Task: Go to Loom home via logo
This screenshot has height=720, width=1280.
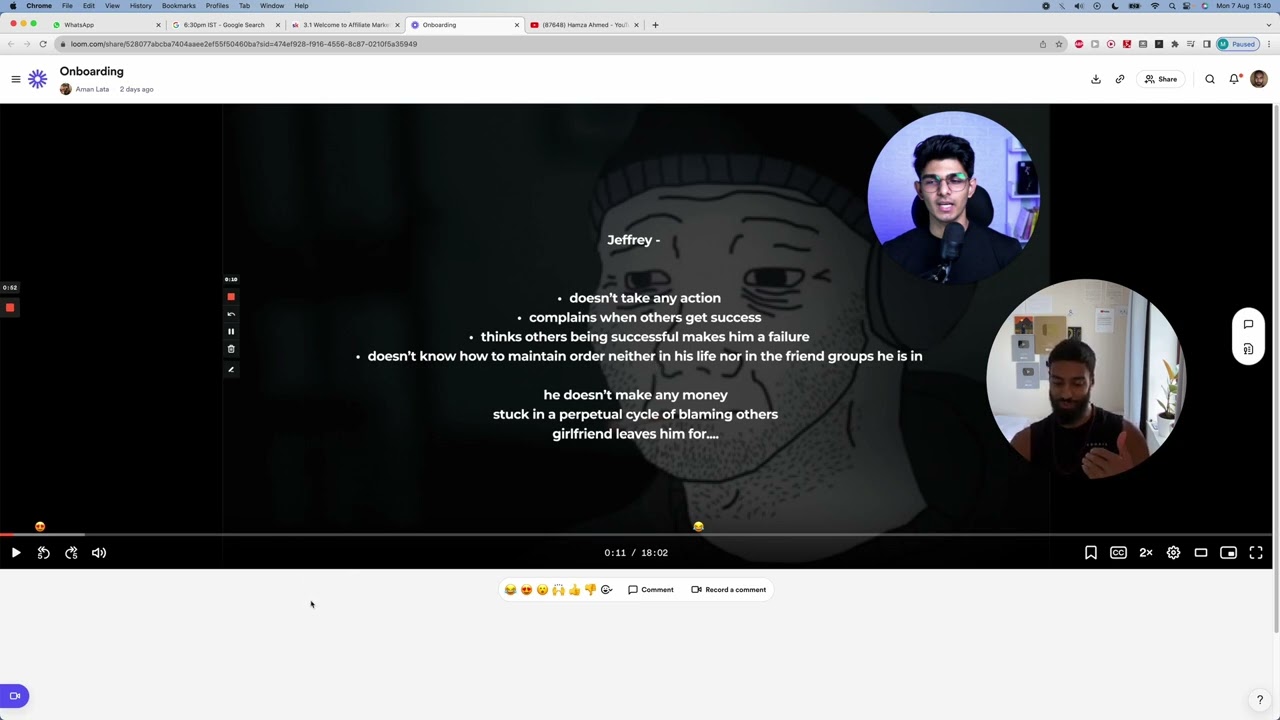Action: (37, 79)
